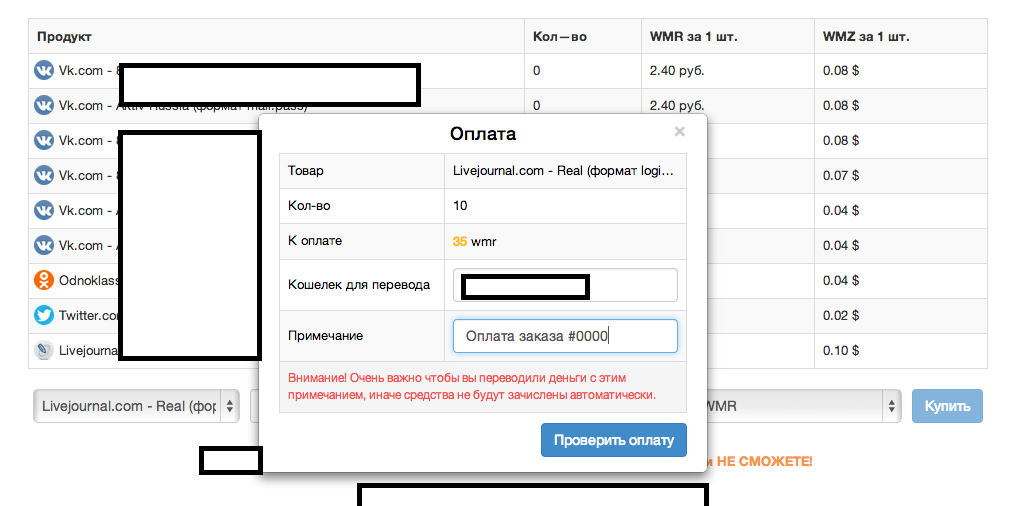Click the 35 wmr amount to pay
Screen dimensions: 1009x506
click(474, 241)
